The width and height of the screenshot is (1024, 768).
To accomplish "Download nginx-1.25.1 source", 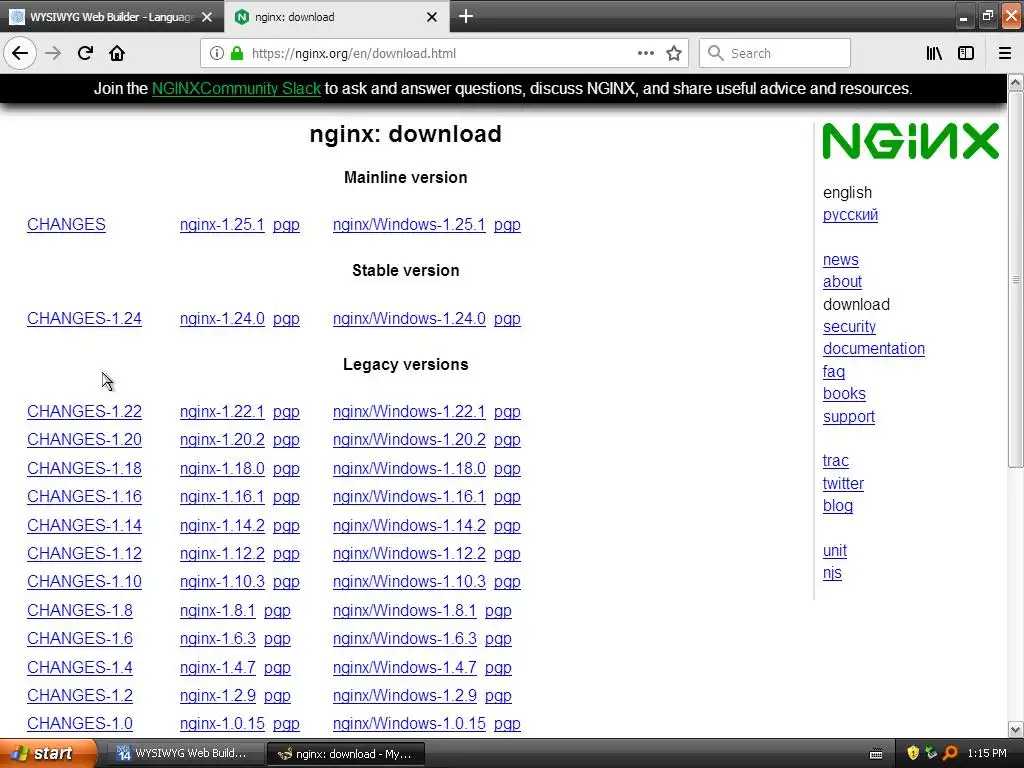I will pos(222,225).
